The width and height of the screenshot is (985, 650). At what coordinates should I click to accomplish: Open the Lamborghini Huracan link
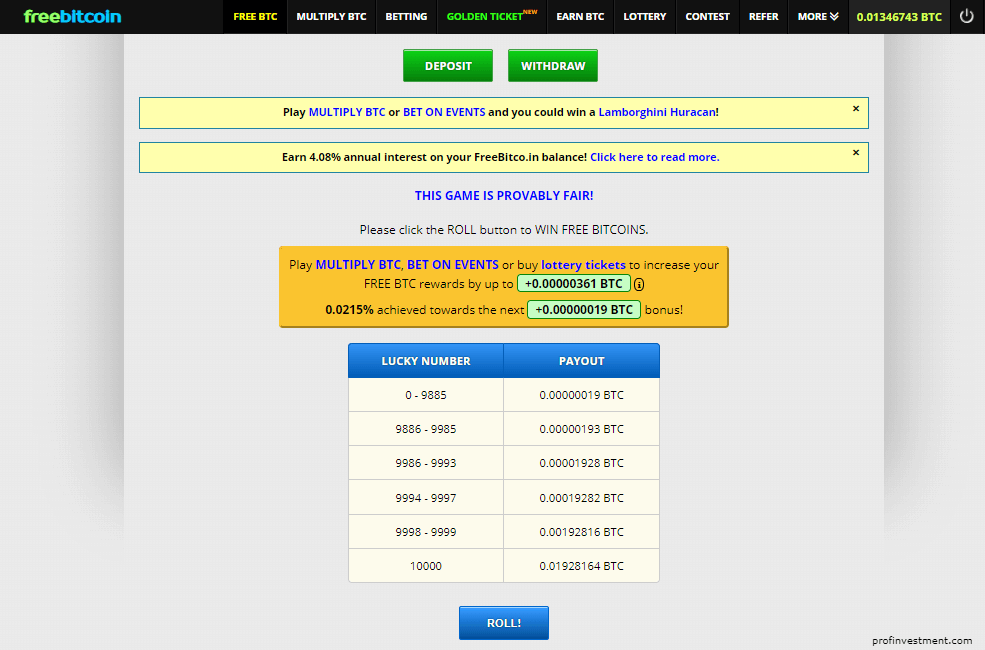pyautogui.click(x=656, y=112)
